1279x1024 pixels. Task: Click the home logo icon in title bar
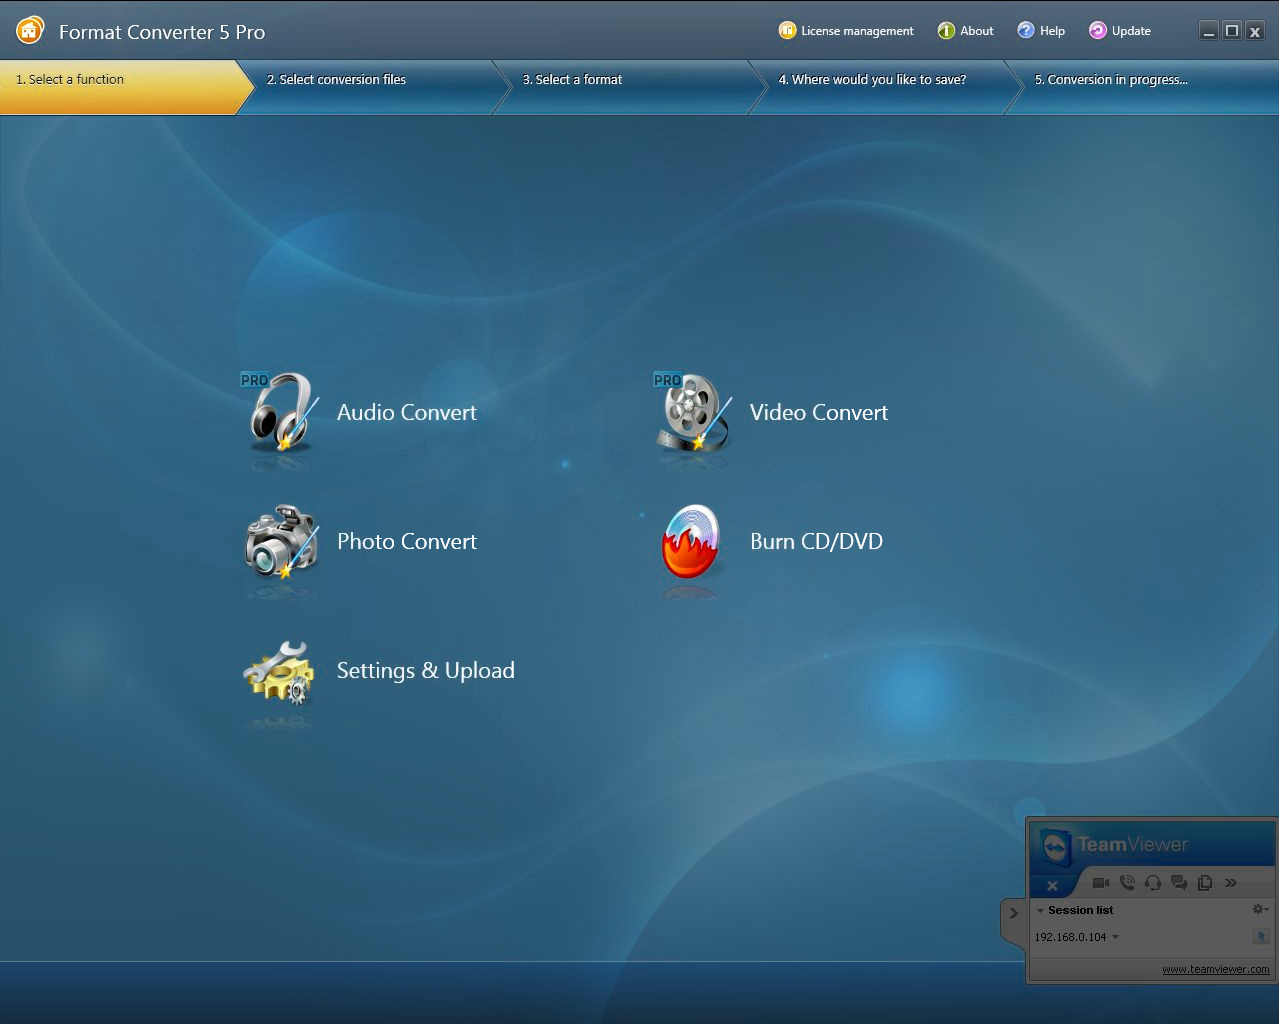(x=30, y=31)
